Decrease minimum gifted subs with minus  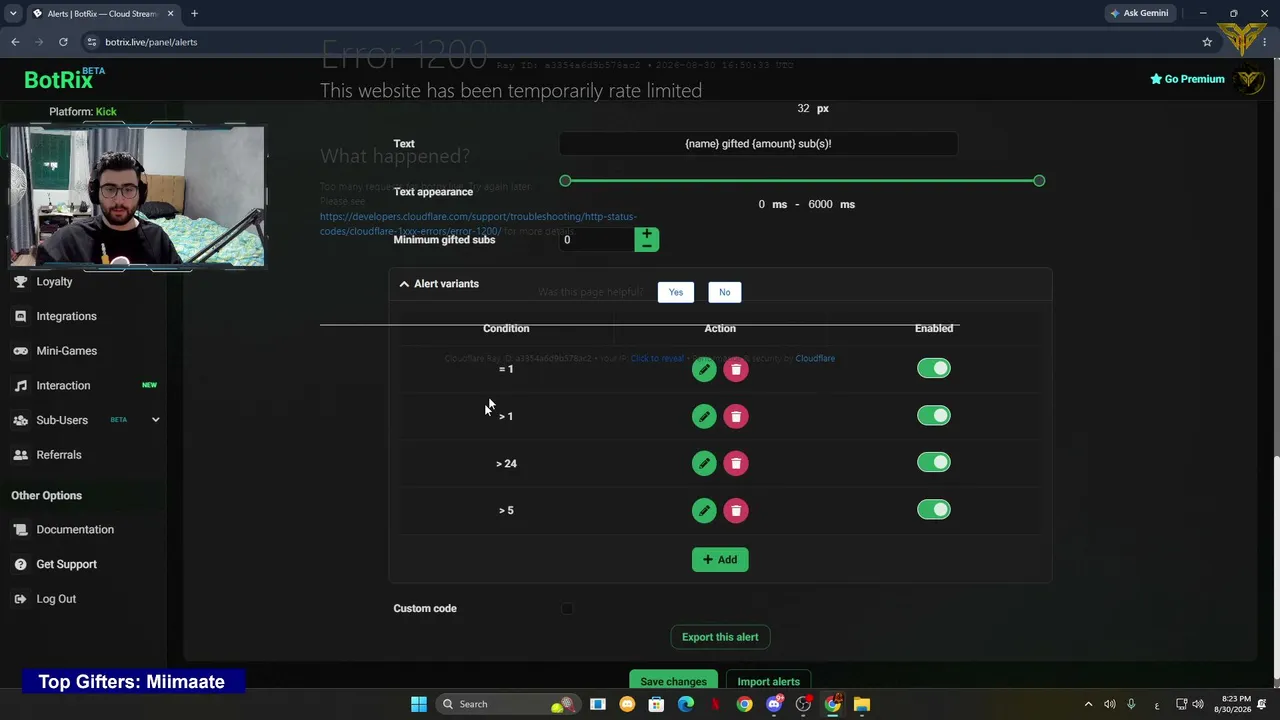coord(647,246)
